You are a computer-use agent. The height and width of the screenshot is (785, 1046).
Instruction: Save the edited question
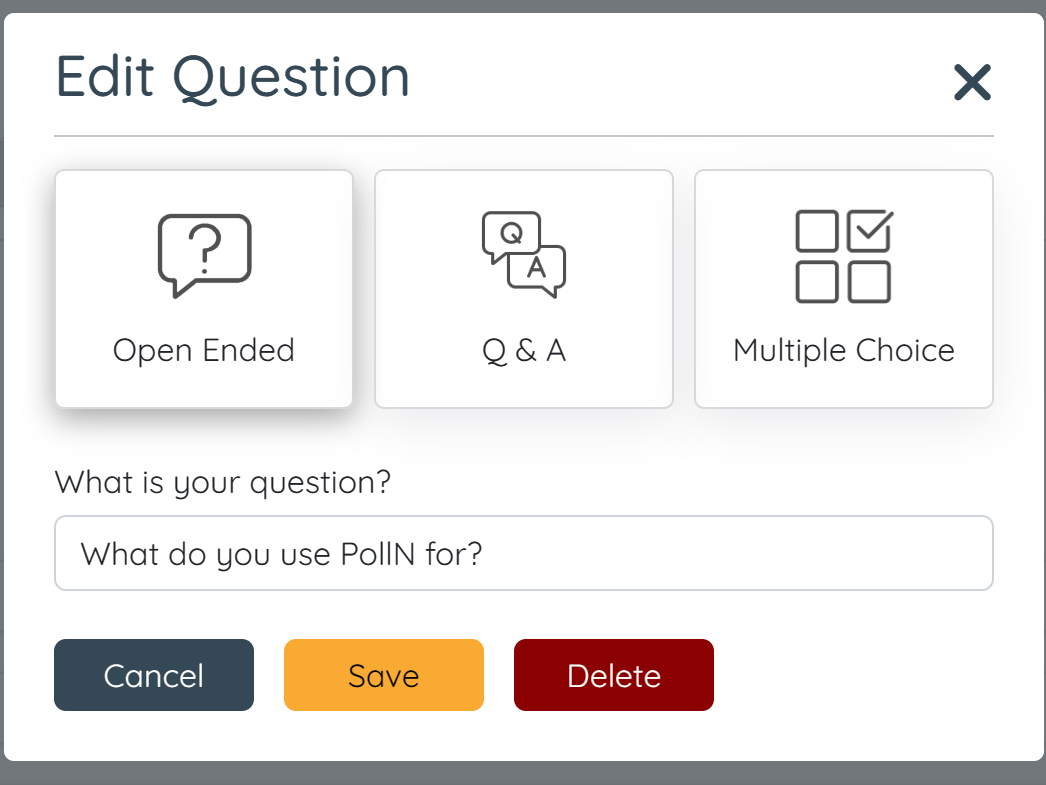(x=383, y=675)
